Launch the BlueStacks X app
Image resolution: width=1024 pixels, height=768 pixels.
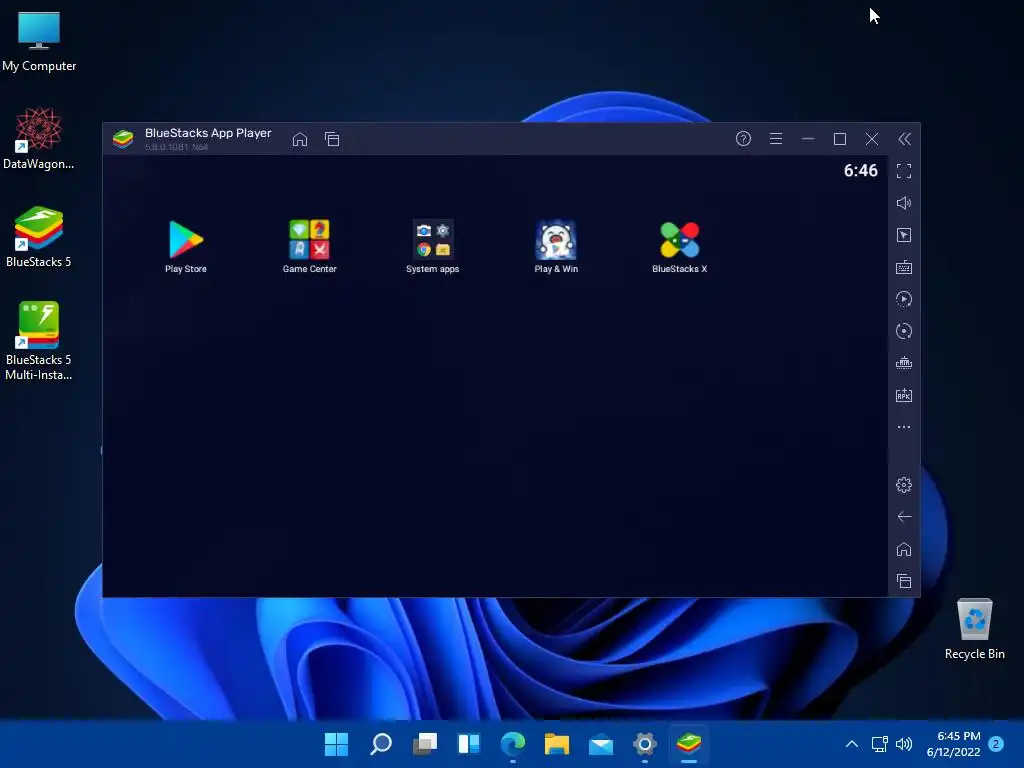point(679,246)
